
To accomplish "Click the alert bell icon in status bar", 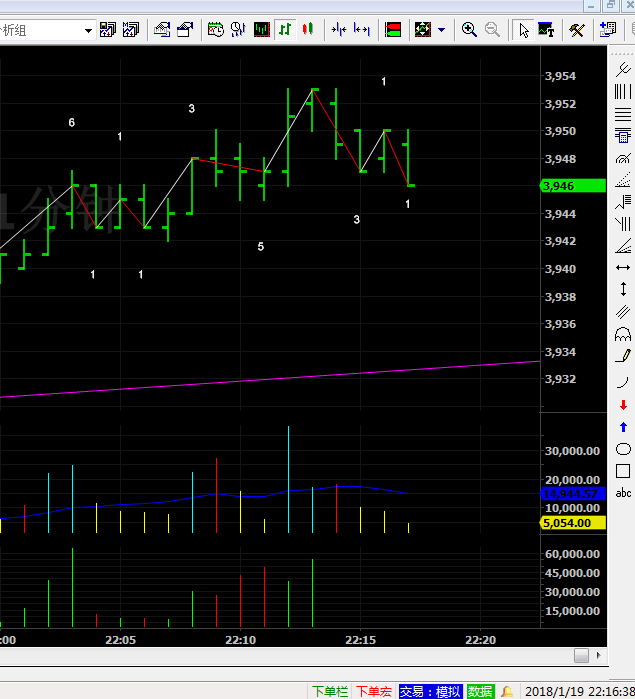I will click(507, 691).
